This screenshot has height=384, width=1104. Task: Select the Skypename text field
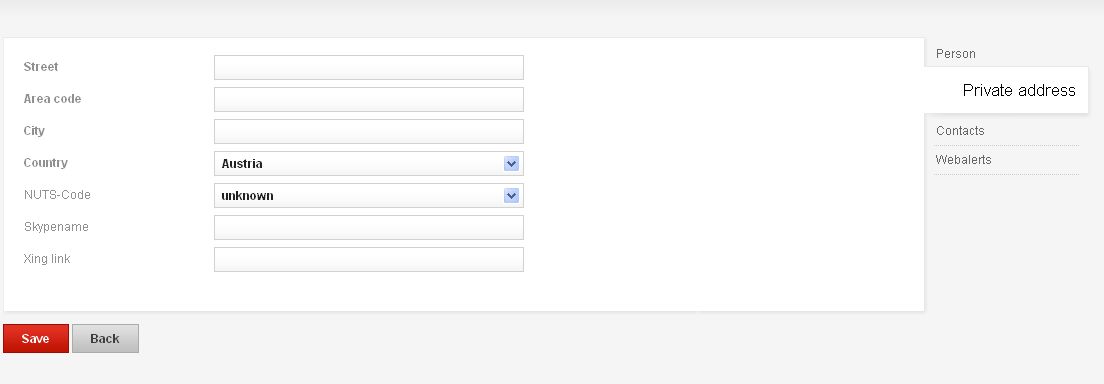[368, 228]
